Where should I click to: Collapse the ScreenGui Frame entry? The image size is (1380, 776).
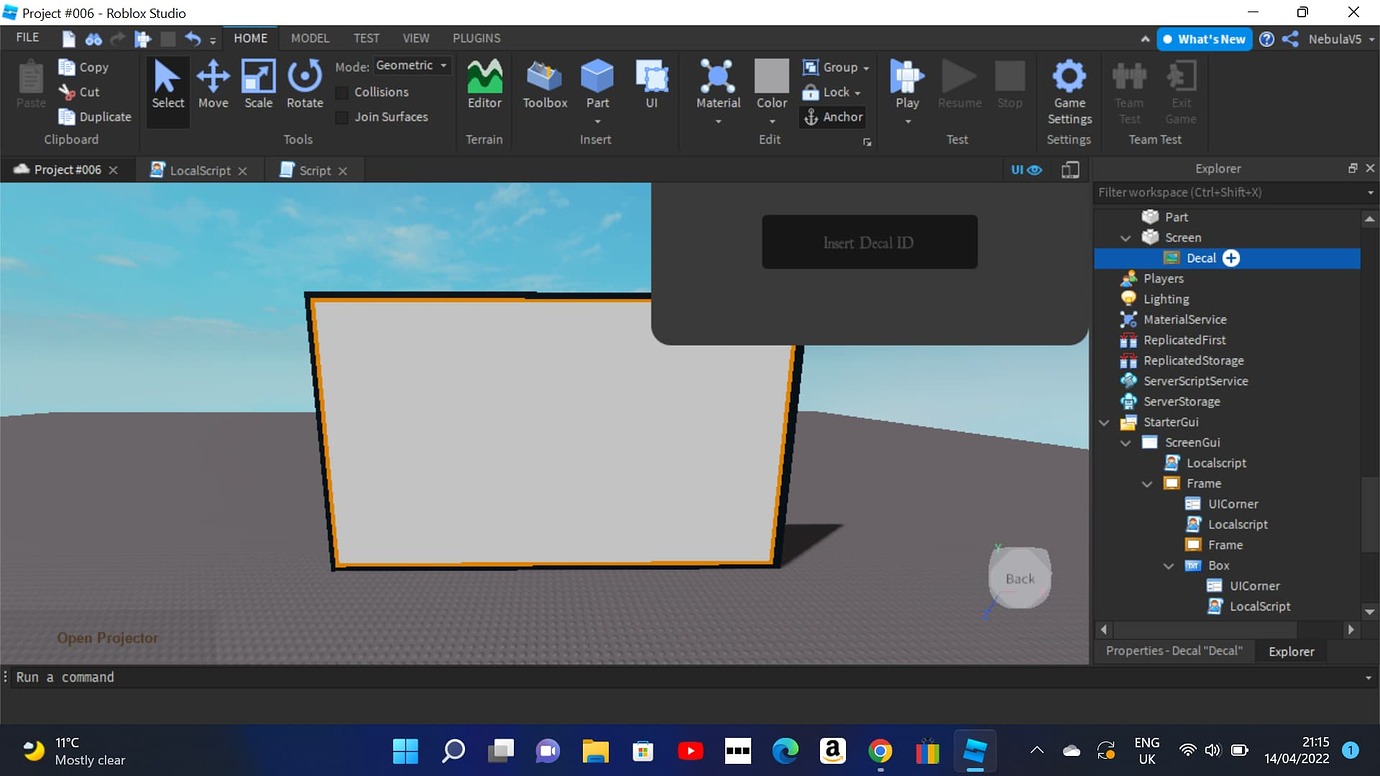(1147, 483)
